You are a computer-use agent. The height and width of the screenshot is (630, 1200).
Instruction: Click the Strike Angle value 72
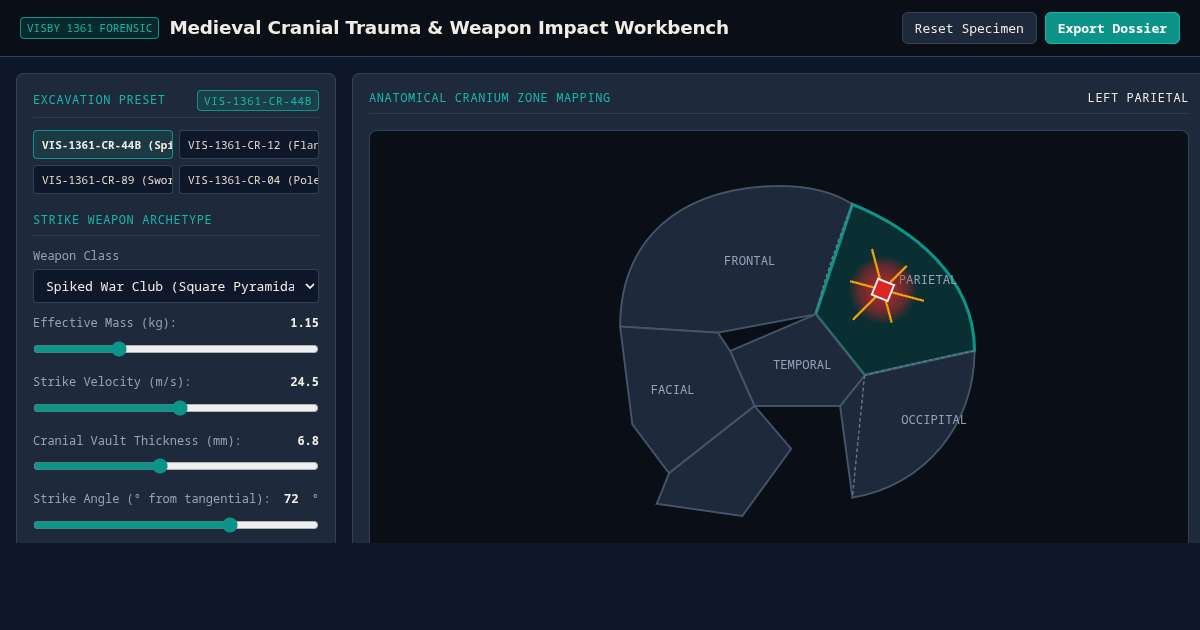click(291, 499)
